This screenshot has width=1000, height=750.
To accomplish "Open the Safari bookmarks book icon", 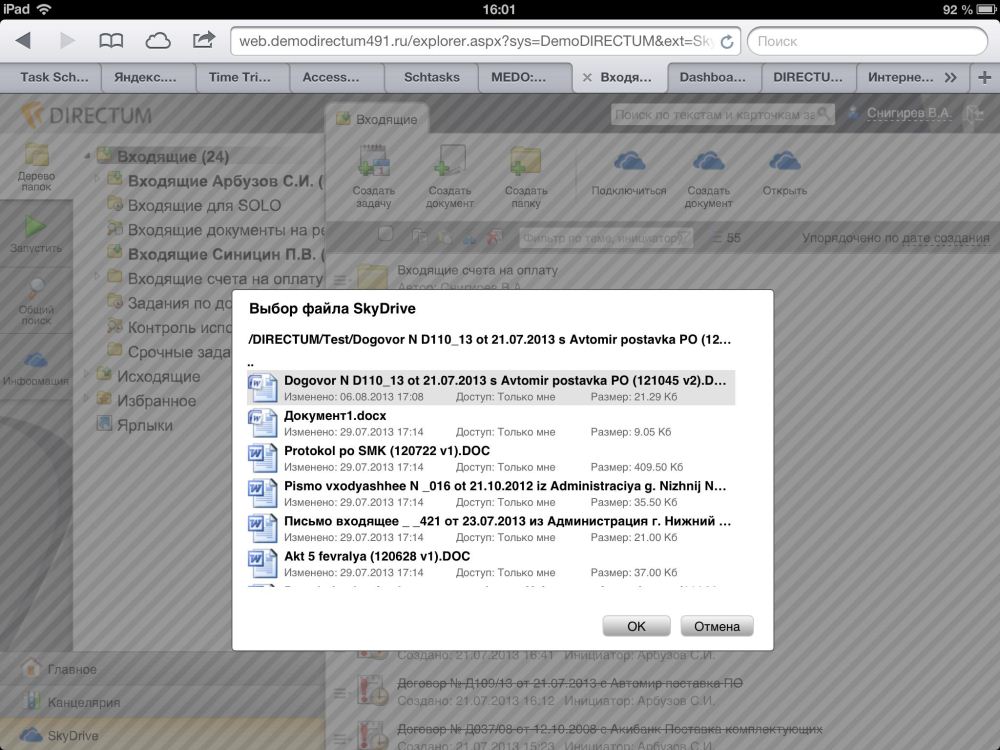I will pos(111,41).
